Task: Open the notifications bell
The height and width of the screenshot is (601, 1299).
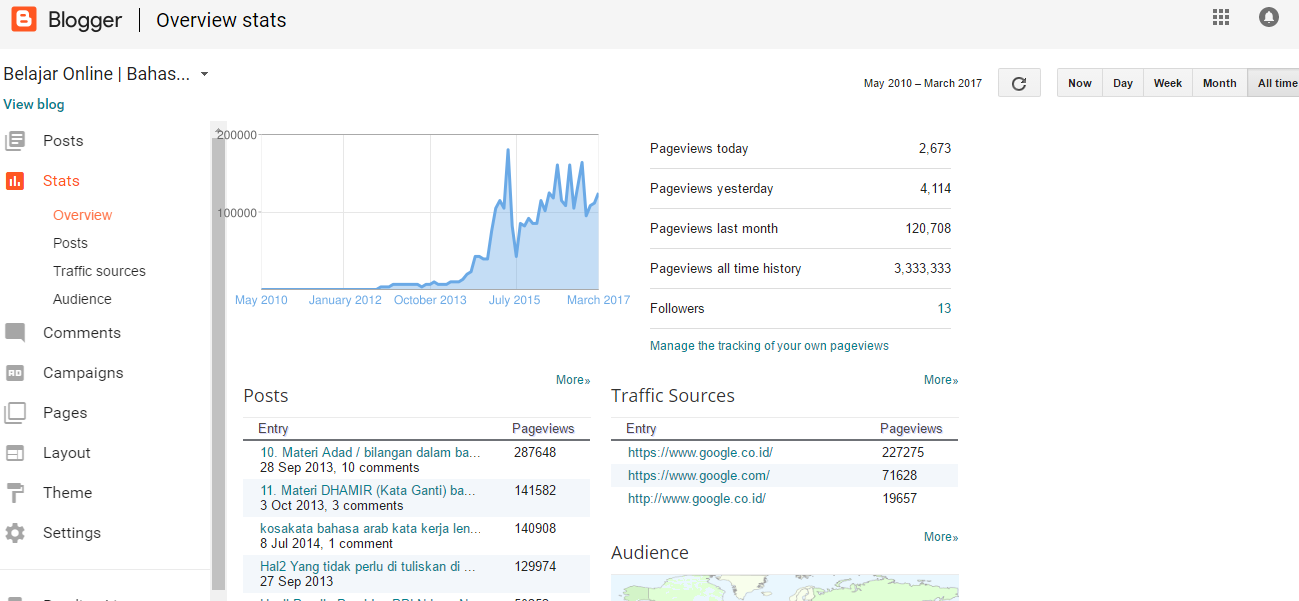Action: 1268,17
